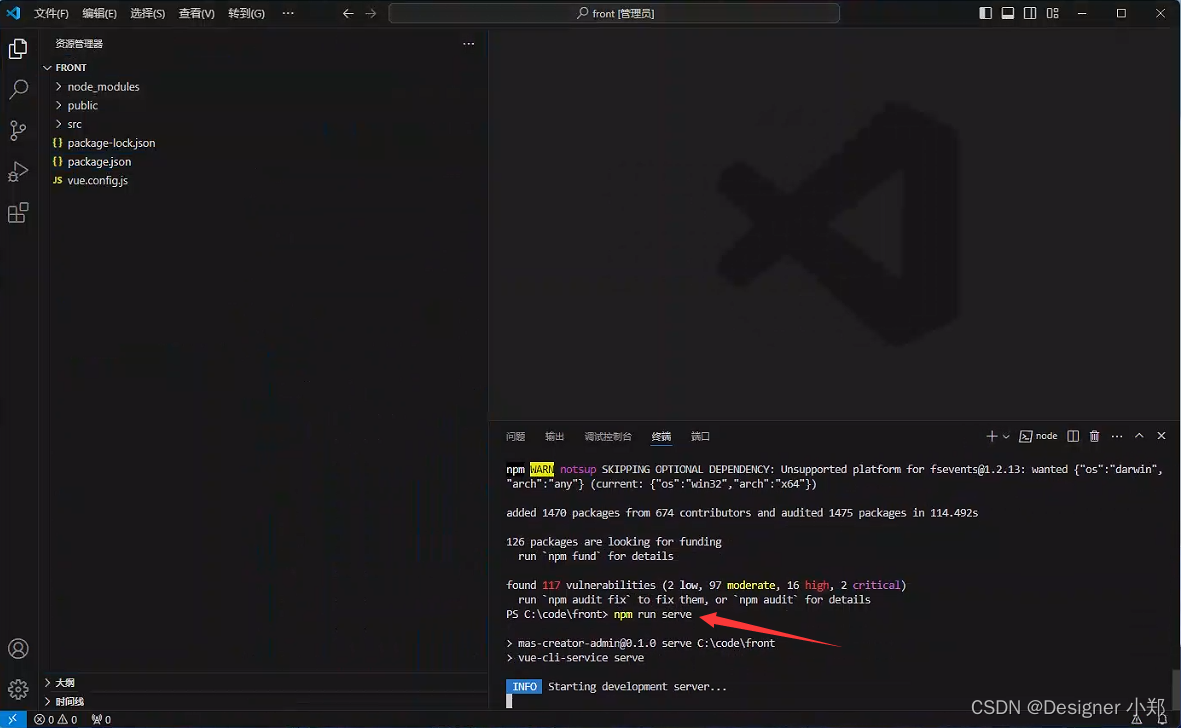Open the Explorer view in activity bar

(x=18, y=49)
